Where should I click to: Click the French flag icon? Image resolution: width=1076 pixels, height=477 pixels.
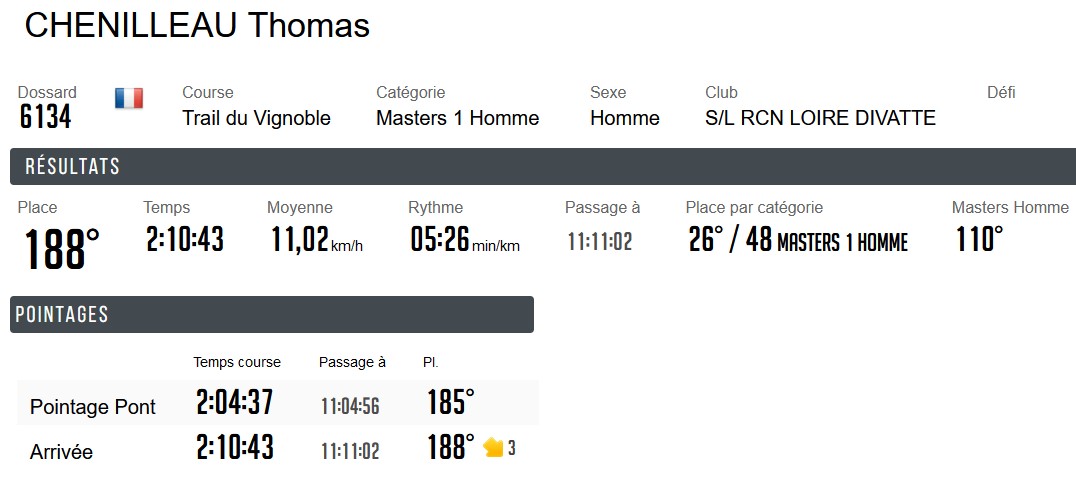(129, 98)
